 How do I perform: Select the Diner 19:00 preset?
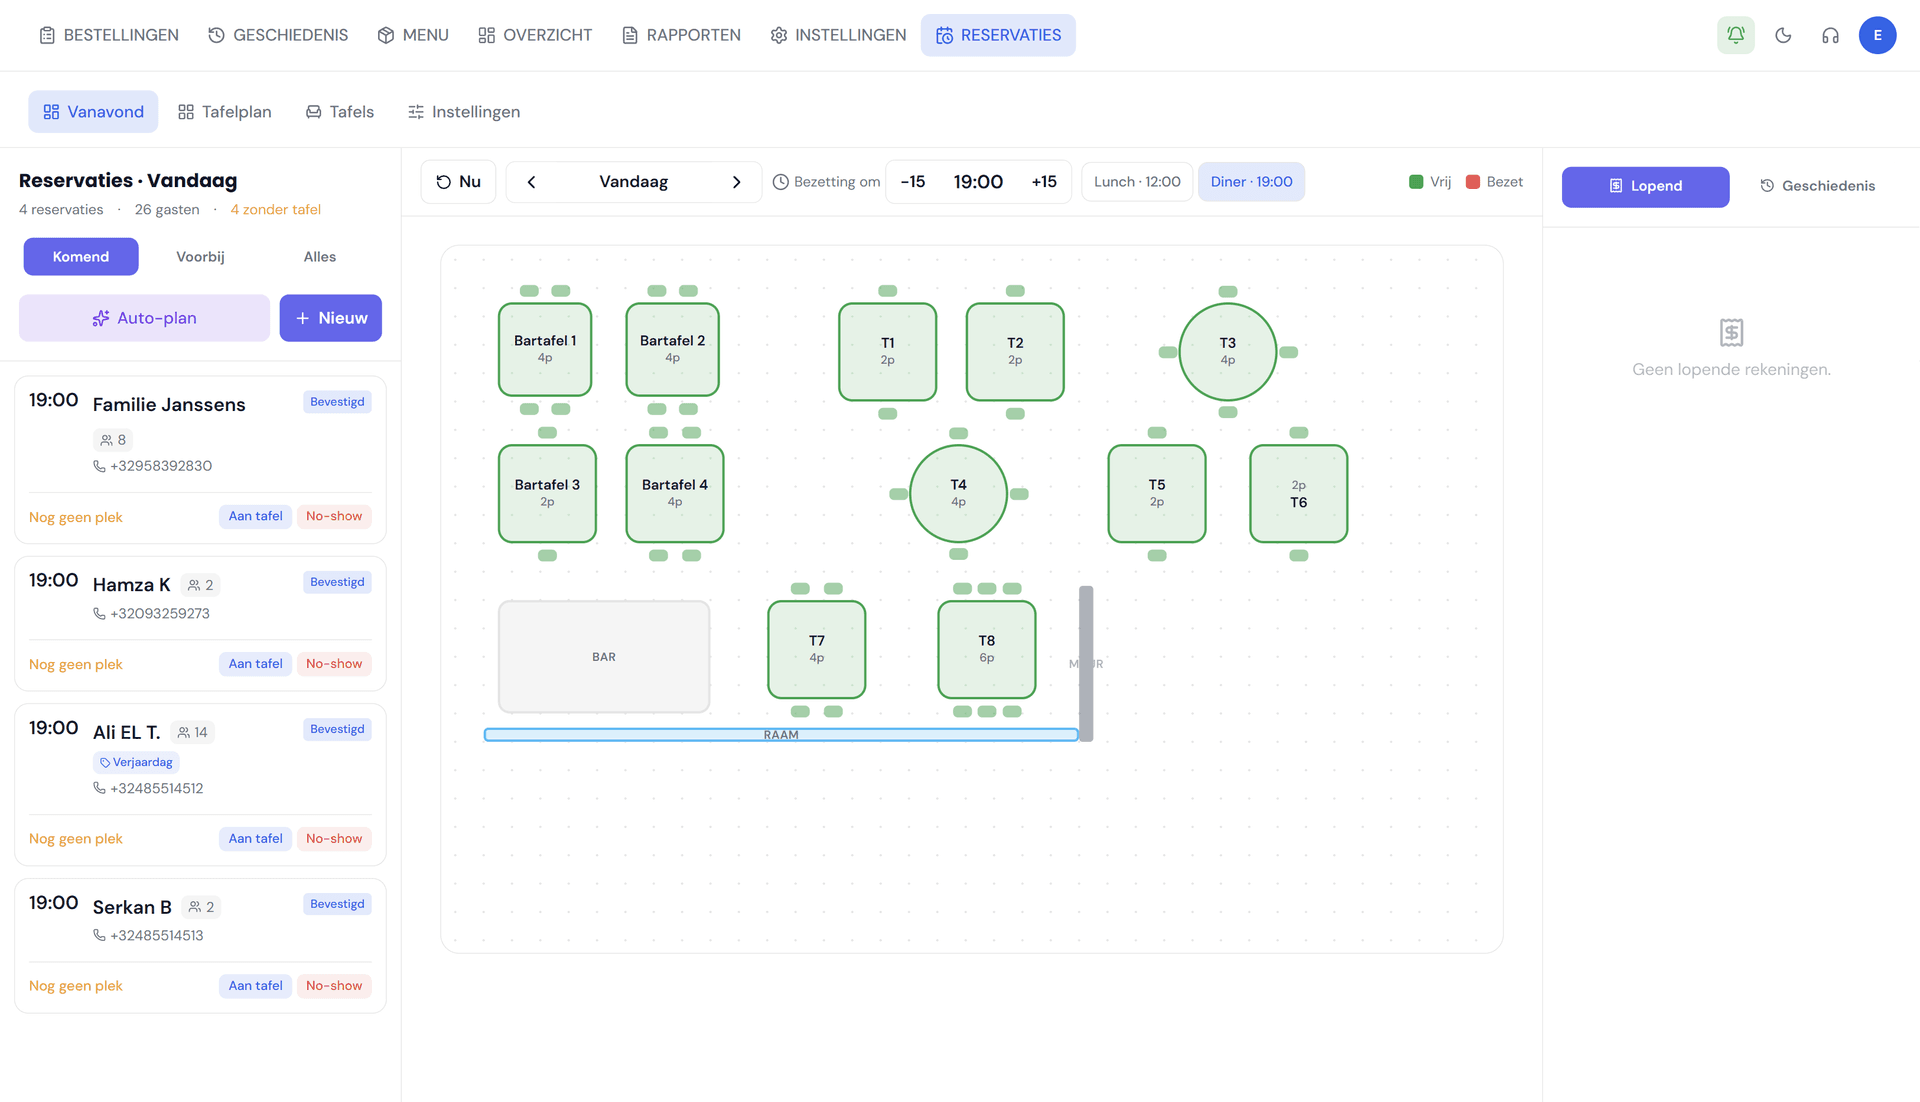coord(1251,182)
